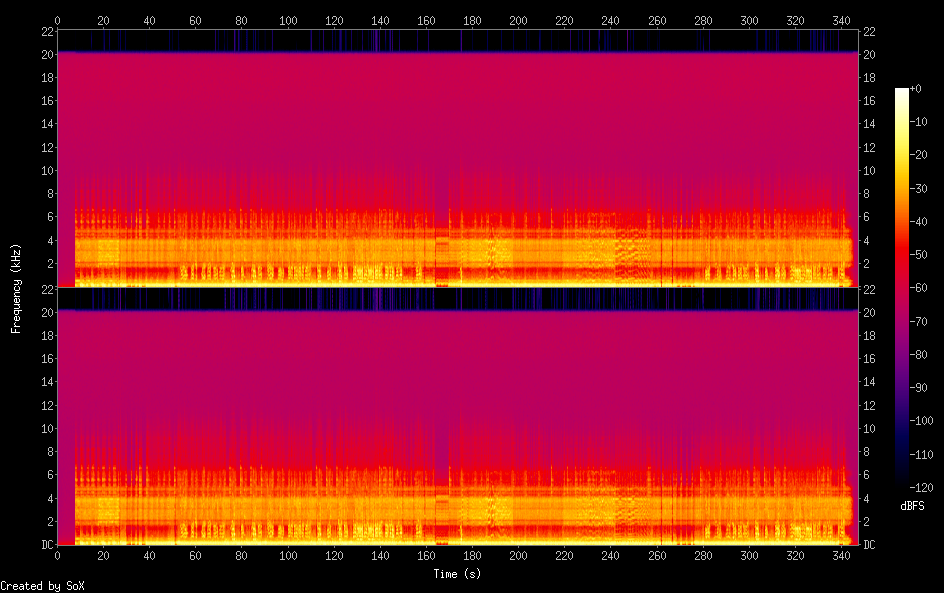944x593 pixels.
Task: Select the 'Frequency (kHz)' axis title
Action: (x=16, y=288)
